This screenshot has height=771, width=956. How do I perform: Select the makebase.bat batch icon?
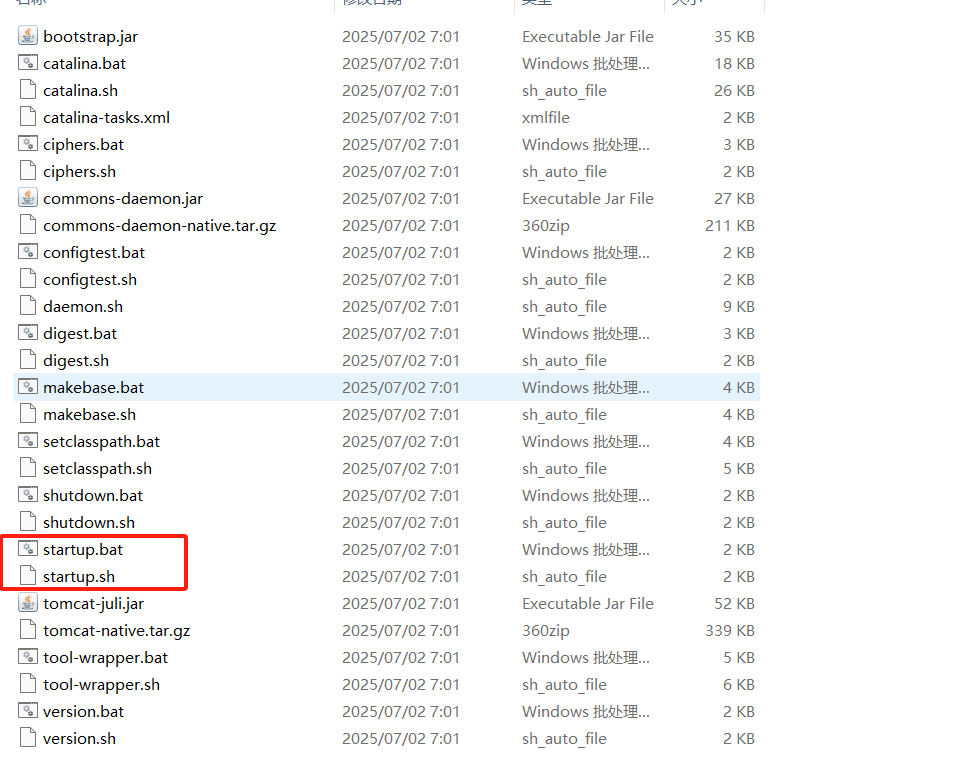coord(28,387)
